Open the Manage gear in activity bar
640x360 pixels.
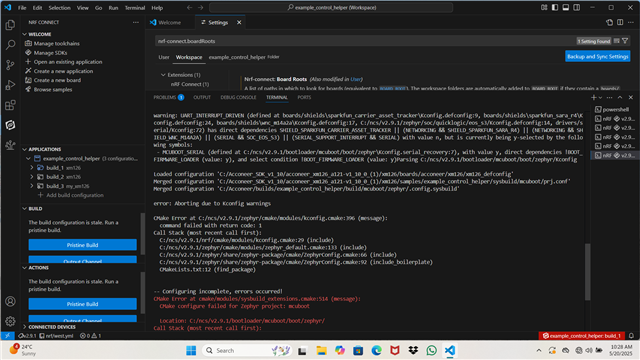point(10,321)
